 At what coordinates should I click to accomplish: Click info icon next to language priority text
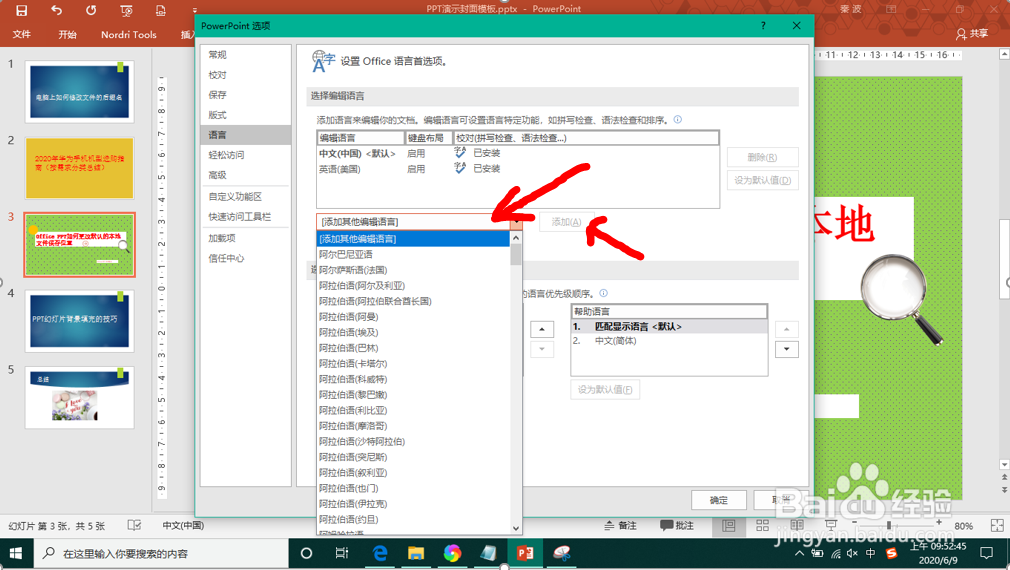point(604,293)
